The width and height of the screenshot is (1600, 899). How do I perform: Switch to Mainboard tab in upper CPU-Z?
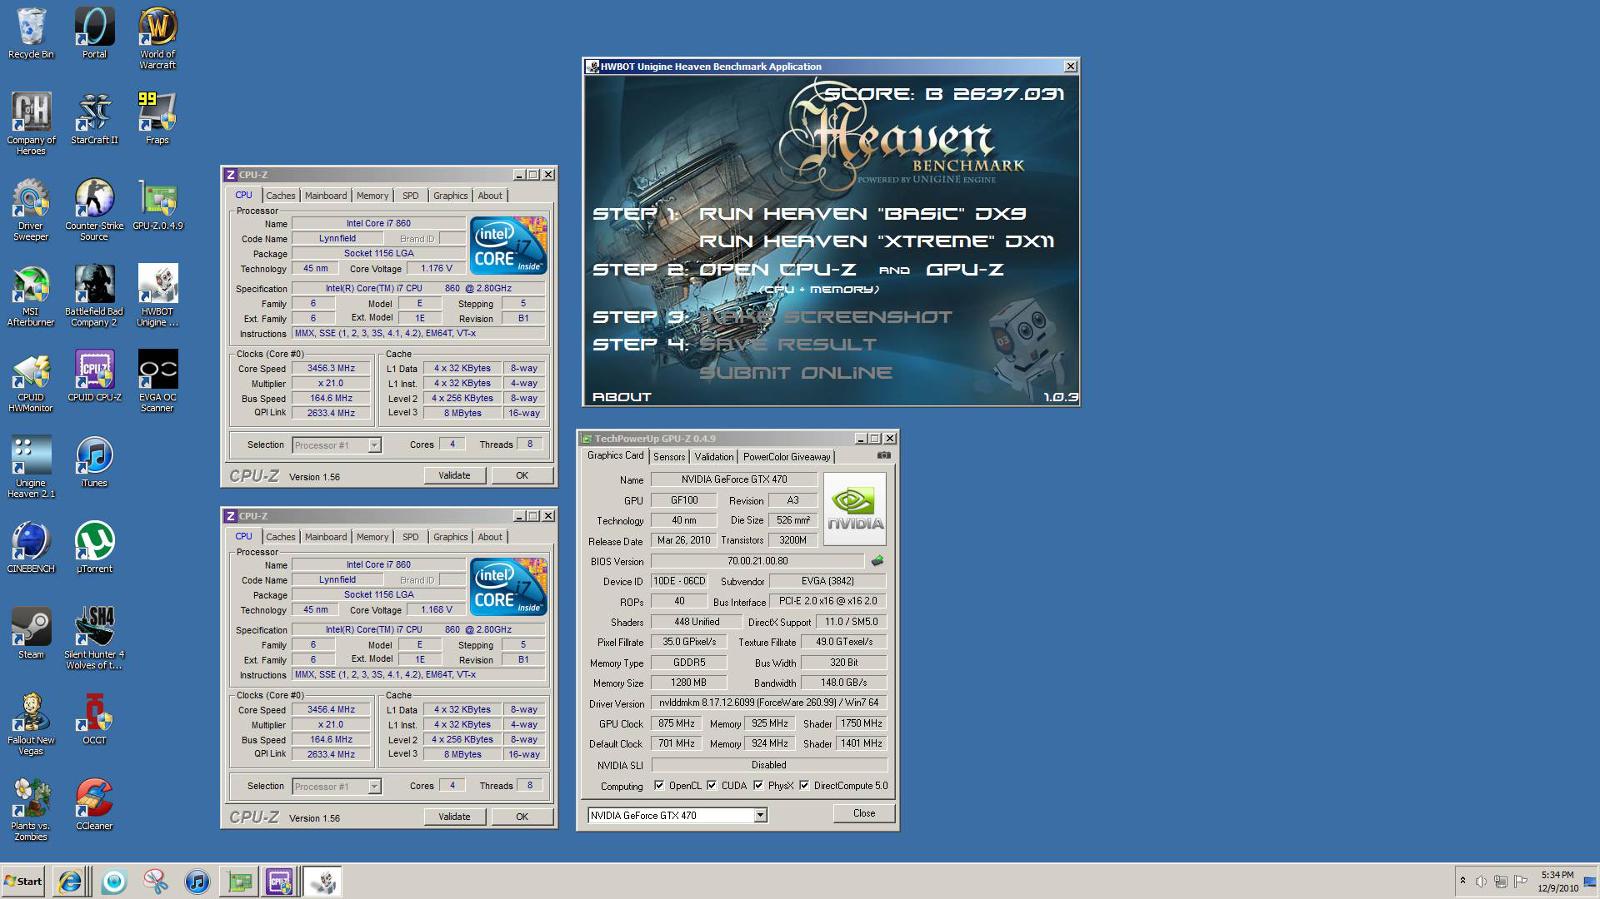click(326, 196)
